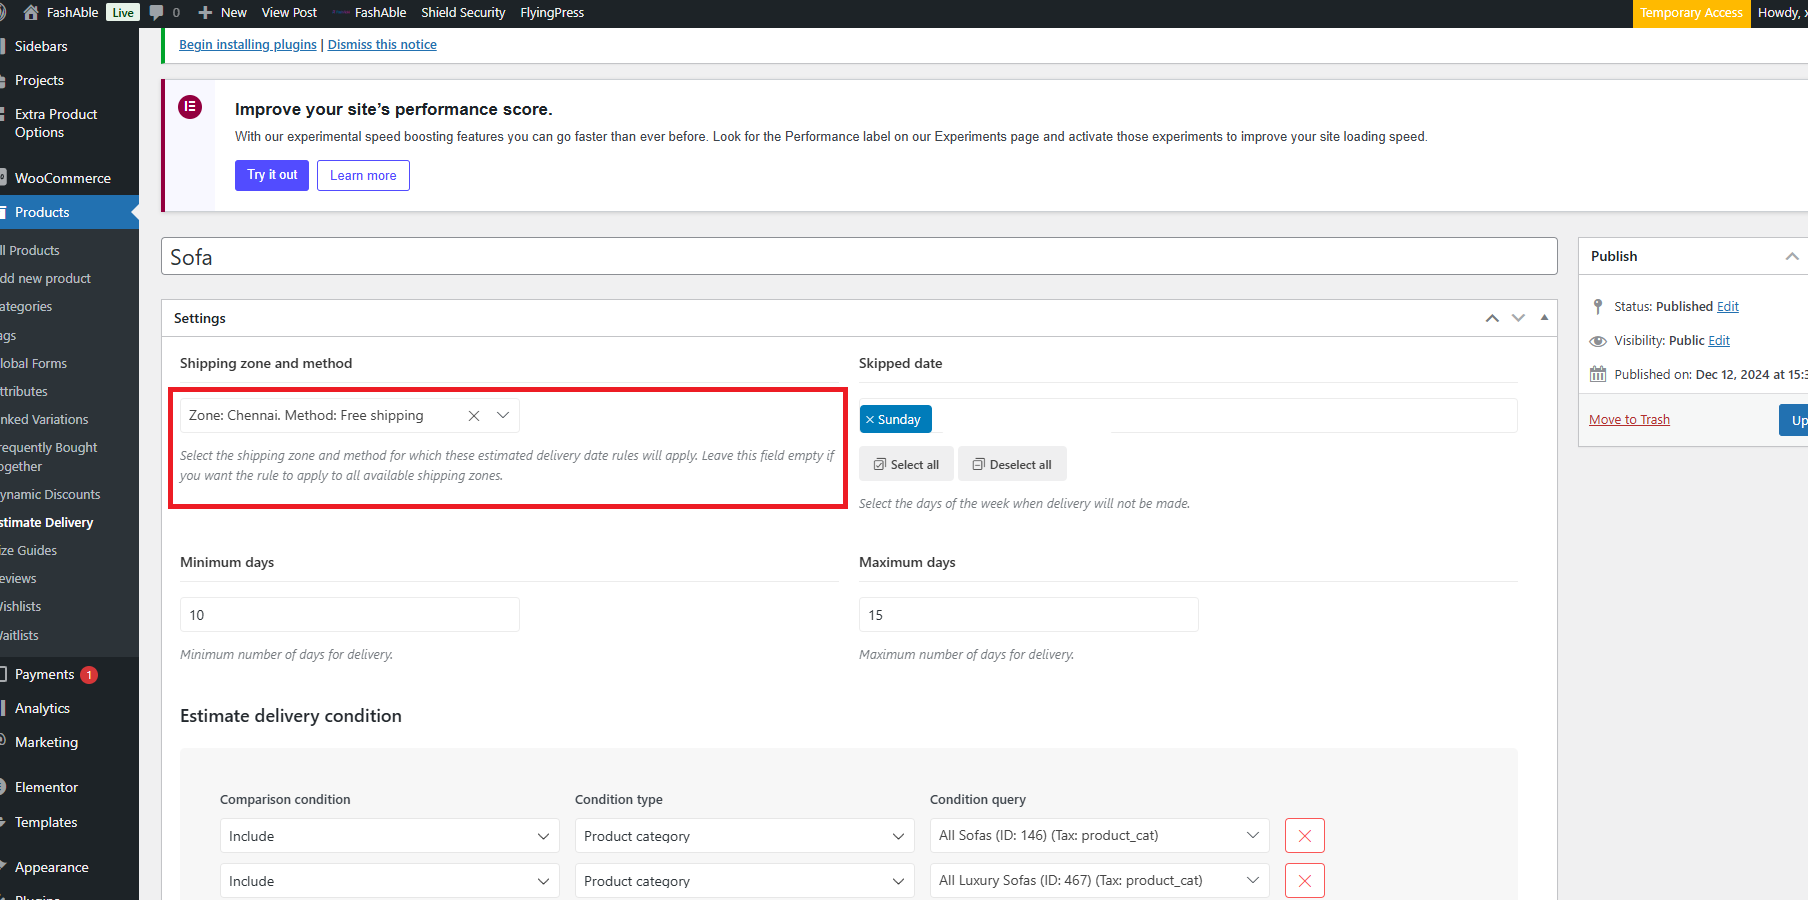Click the status pin icon in Publish box

(x=1598, y=307)
